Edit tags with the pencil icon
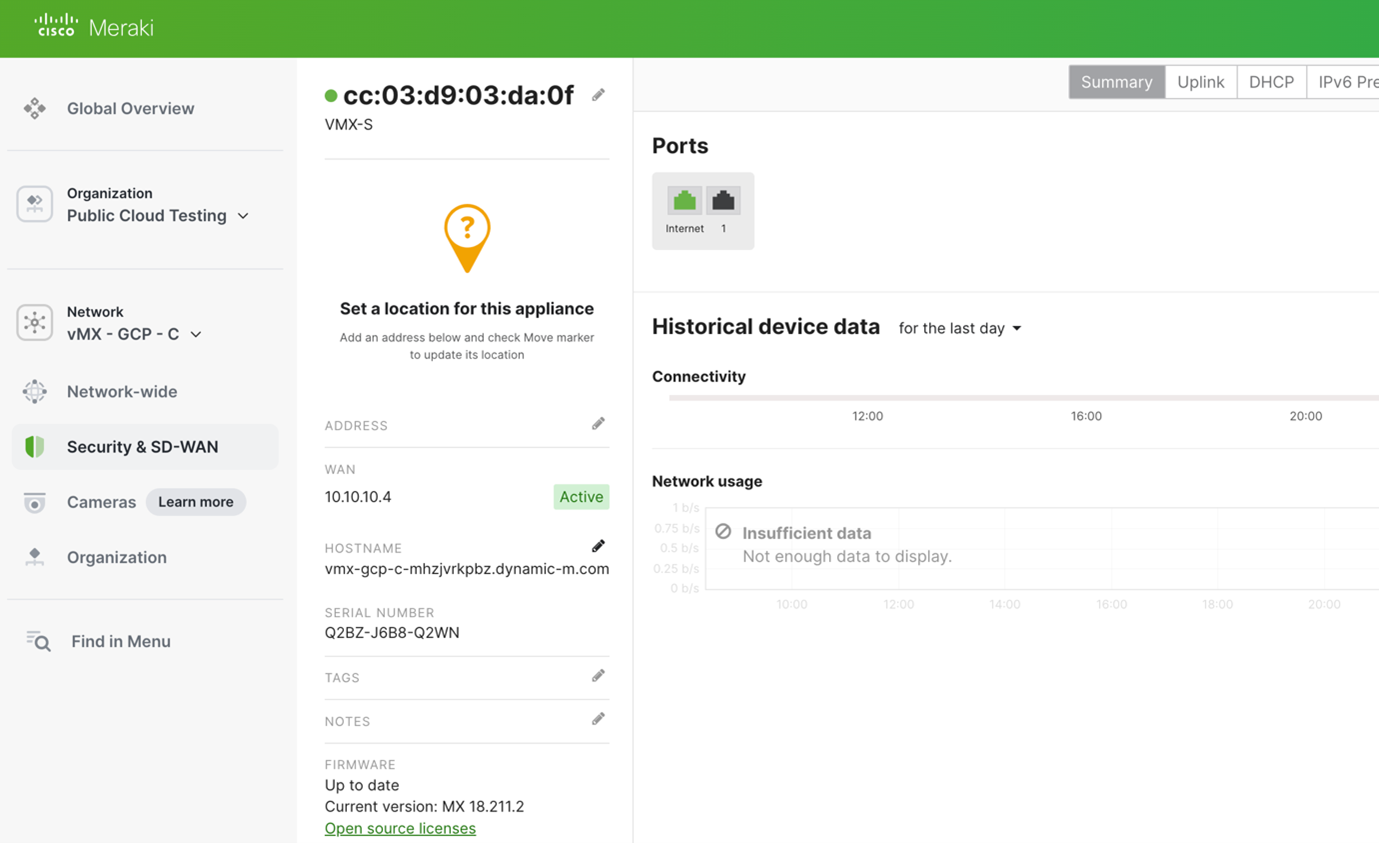This screenshot has height=843, width=1379. point(598,676)
